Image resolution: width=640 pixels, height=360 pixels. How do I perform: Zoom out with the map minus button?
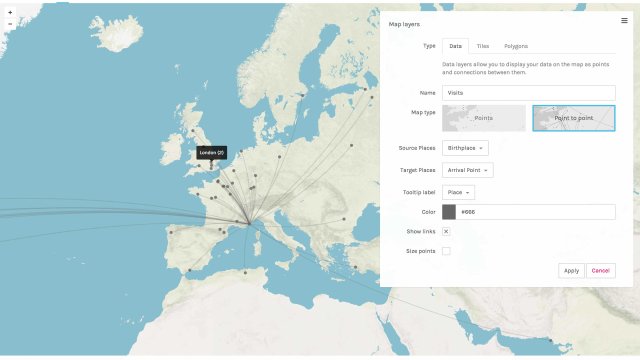(10, 24)
